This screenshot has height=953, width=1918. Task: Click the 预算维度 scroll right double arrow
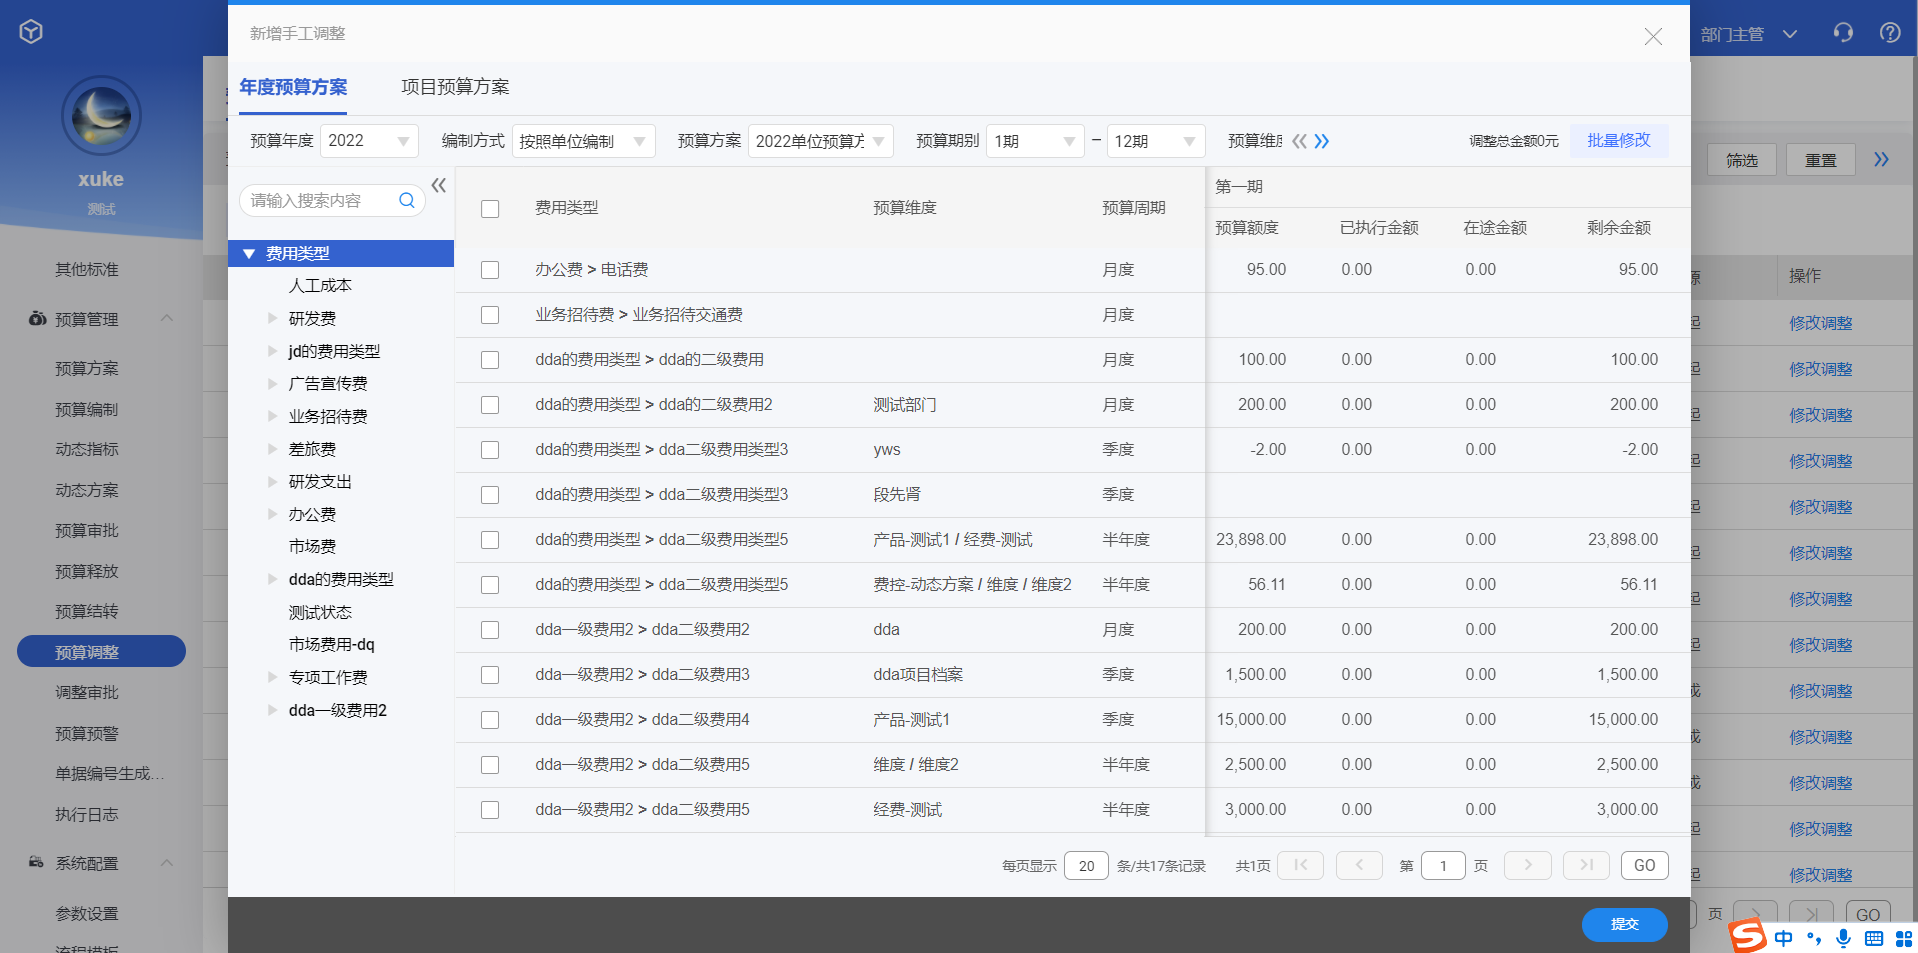pyautogui.click(x=1322, y=141)
